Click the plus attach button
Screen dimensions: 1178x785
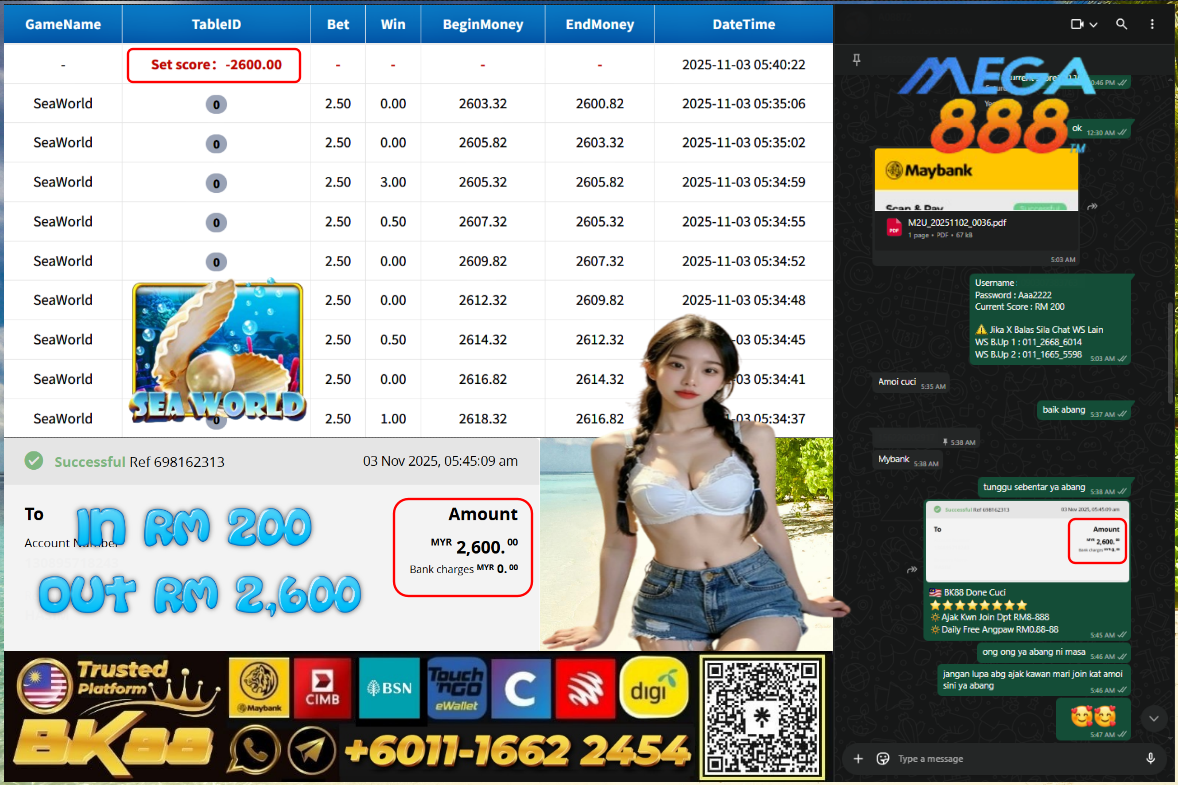coord(857,759)
